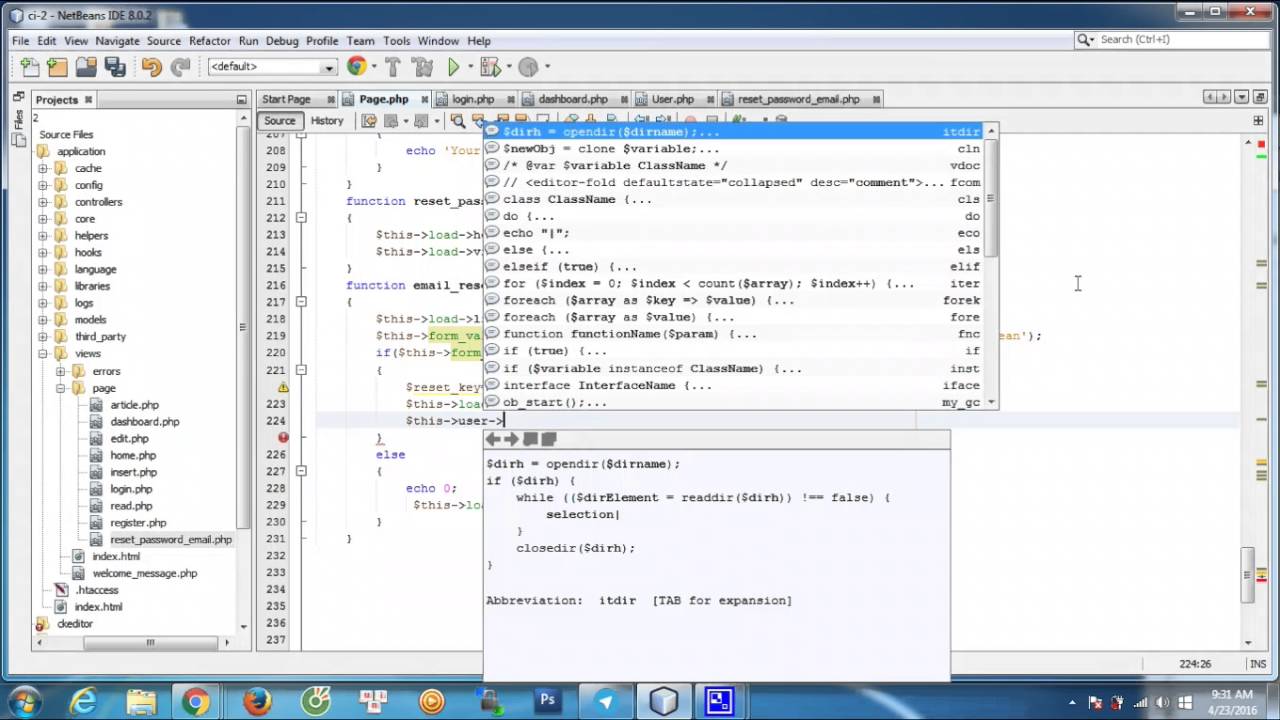Click the Find Selection magnifier icon
Screen dimensions: 1280x720
[x=458, y=121]
